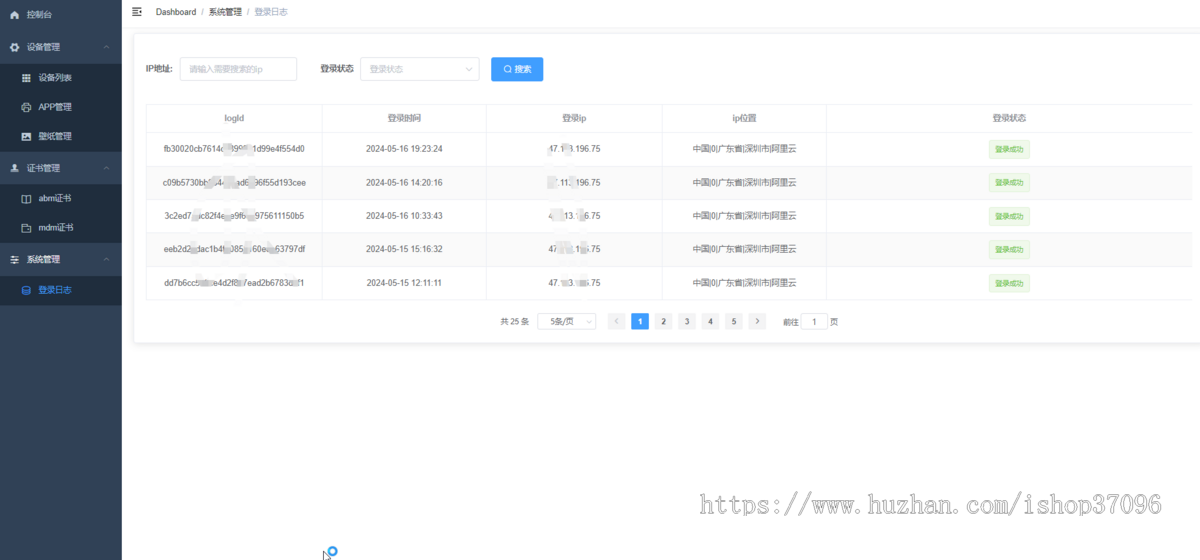Screen dimensions: 1200x560
Task: Click 登录成功 tag in 15:16:32 row
Action: pyautogui.click(x=1009, y=250)
